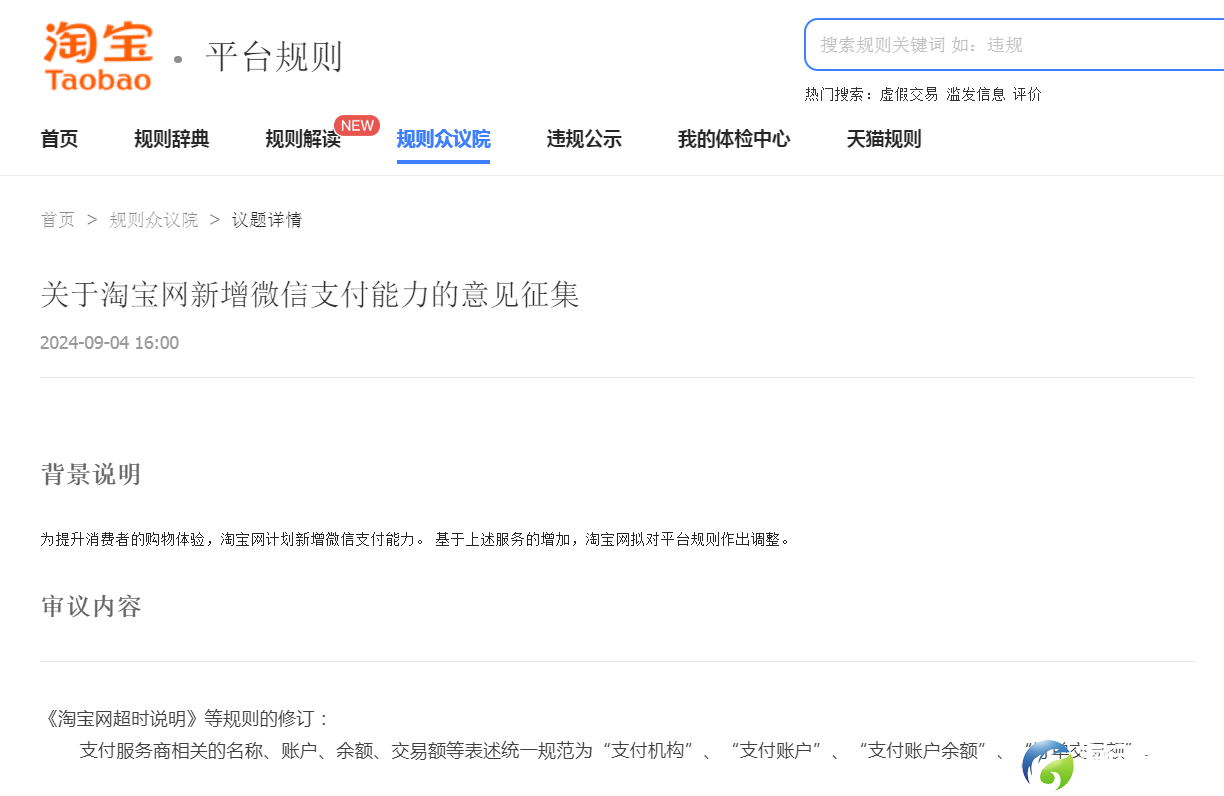The image size is (1224, 796).
Task: Open the 天猫规则 tab
Action: [x=884, y=139]
